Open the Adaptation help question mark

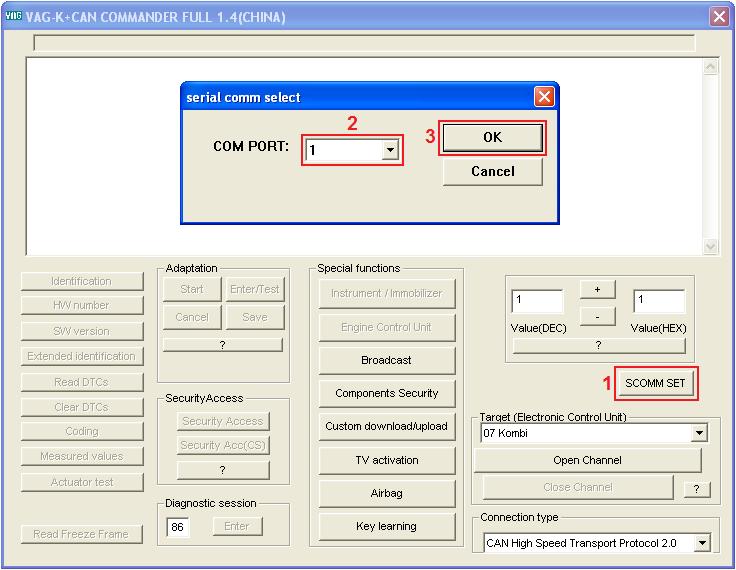(222, 345)
